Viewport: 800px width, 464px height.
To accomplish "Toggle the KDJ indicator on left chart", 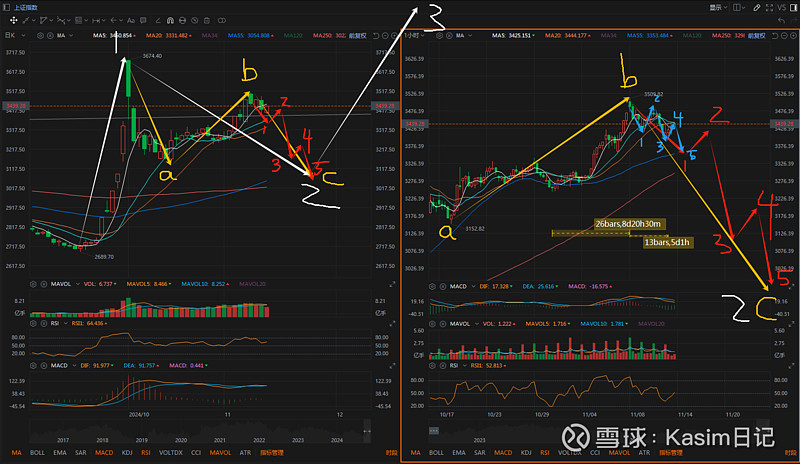I will point(127,452).
